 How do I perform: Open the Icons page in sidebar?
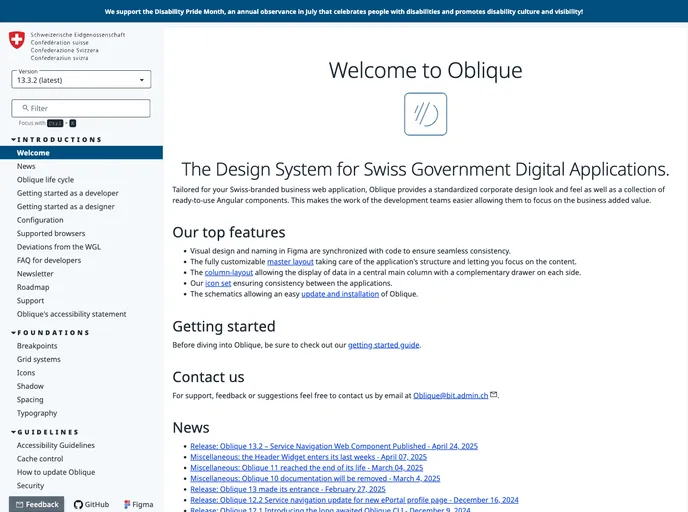(26, 373)
